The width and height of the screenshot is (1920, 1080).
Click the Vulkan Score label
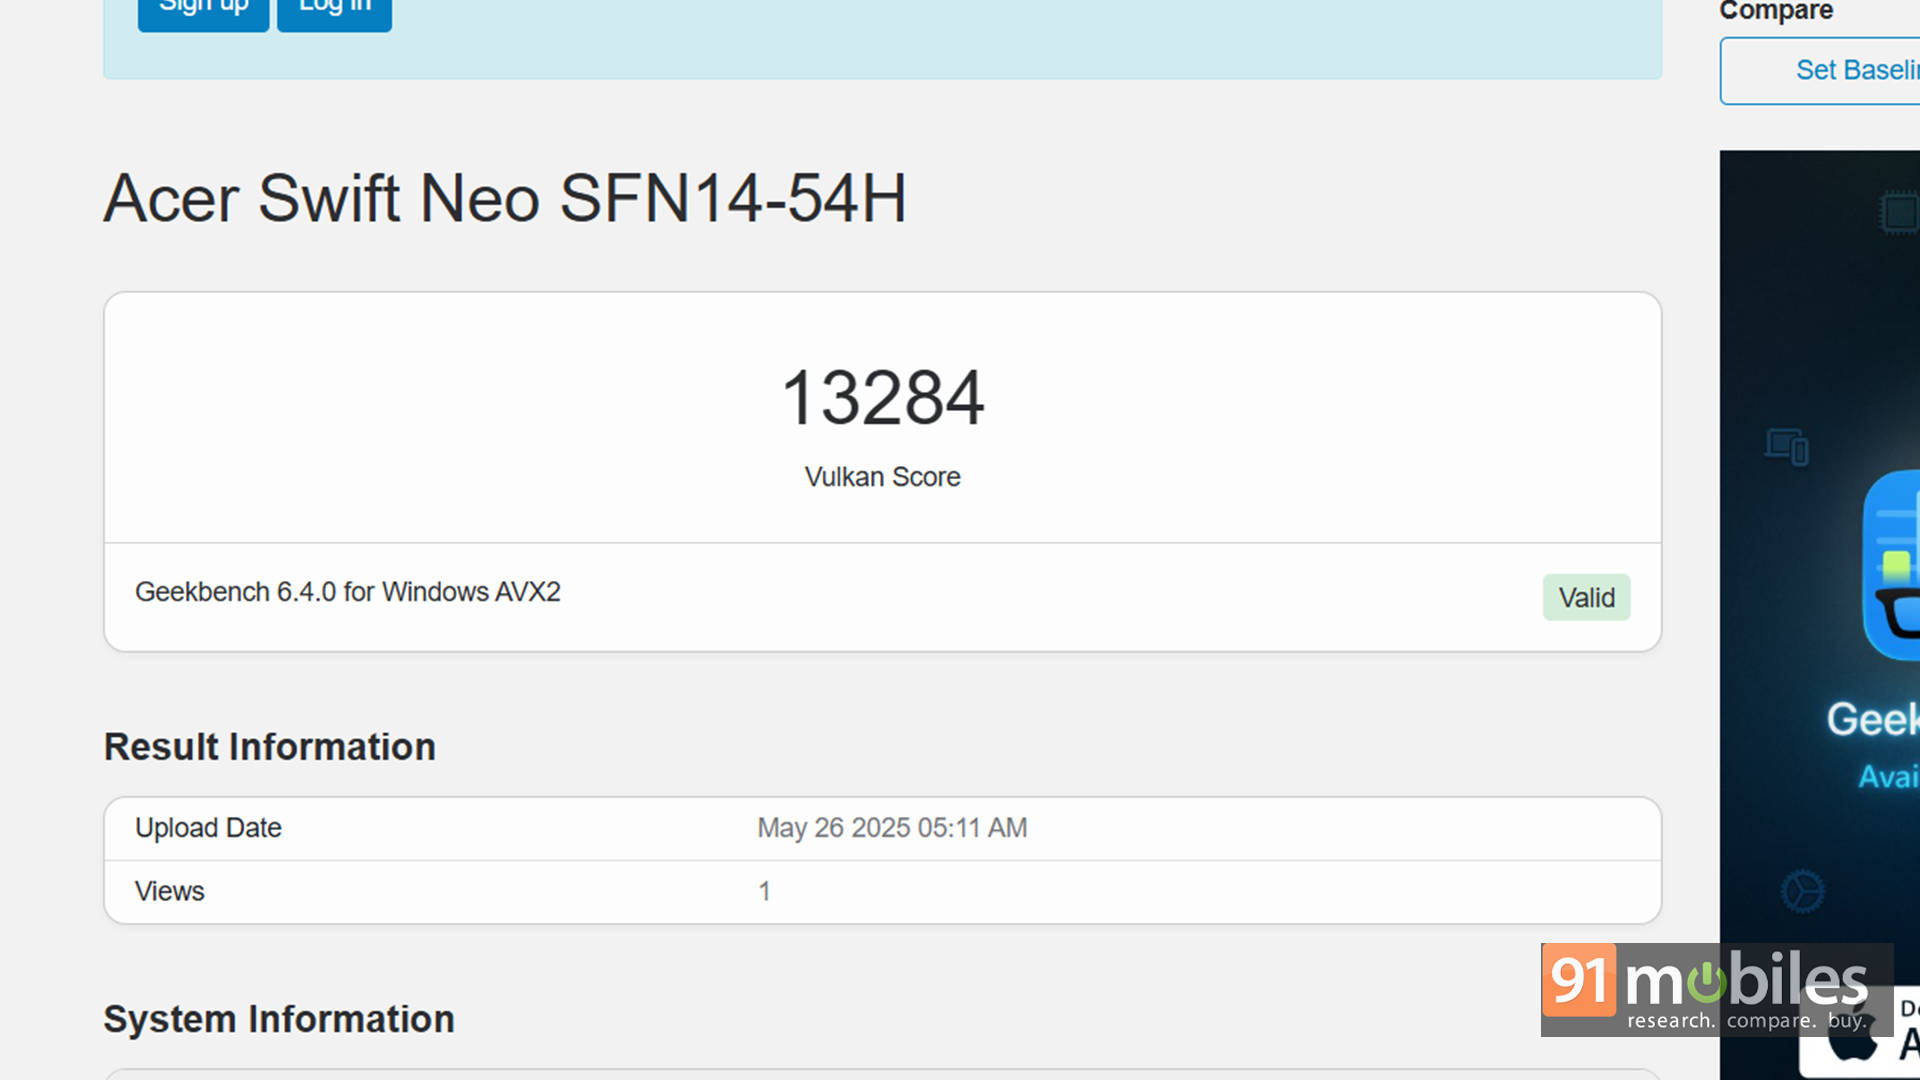click(x=882, y=477)
